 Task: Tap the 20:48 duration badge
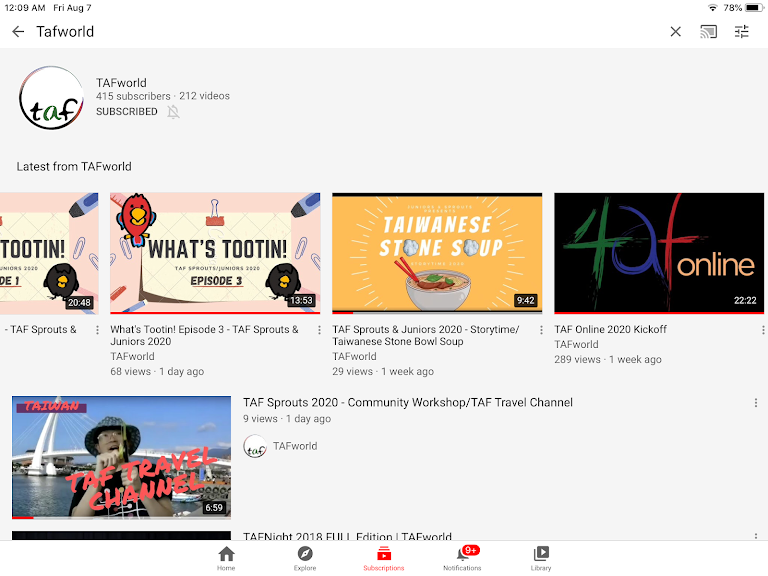(x=79, y=302)
